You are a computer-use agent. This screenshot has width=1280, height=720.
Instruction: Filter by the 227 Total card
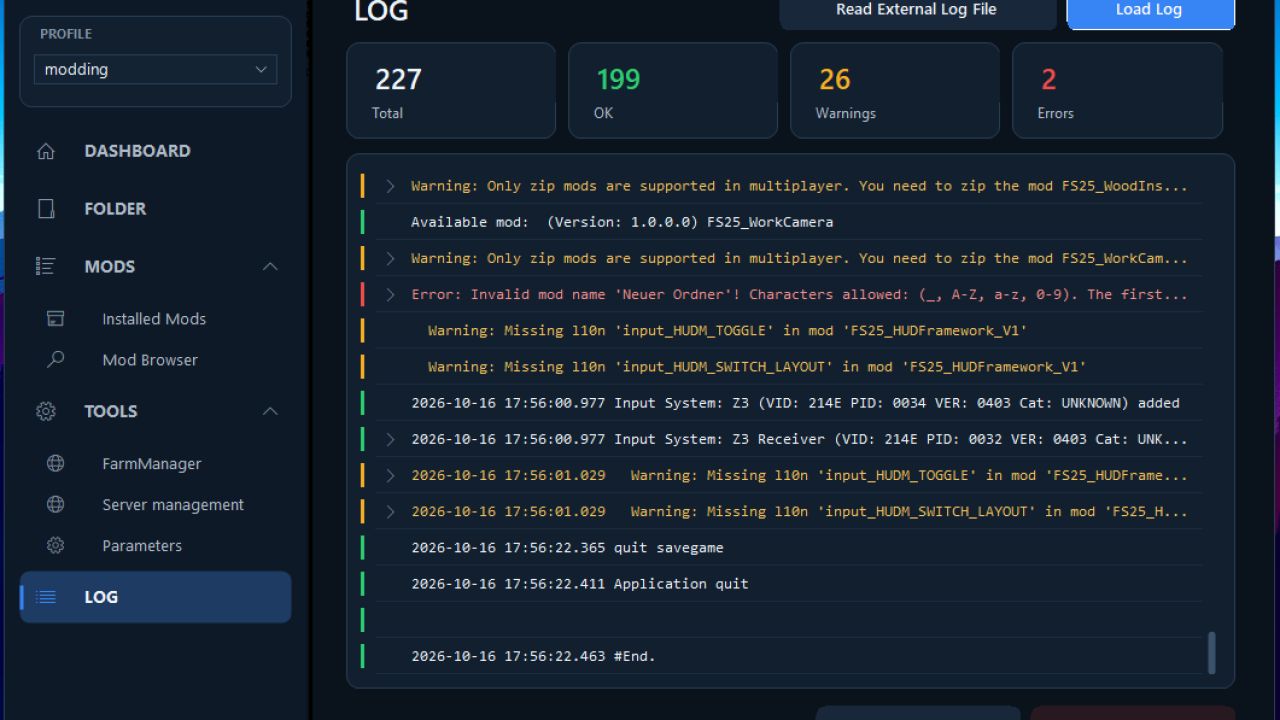click(451, 90)
